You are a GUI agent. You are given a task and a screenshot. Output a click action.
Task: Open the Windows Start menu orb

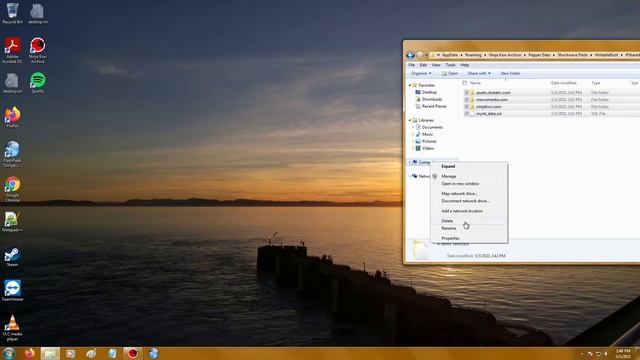click(x=9, y=353)
